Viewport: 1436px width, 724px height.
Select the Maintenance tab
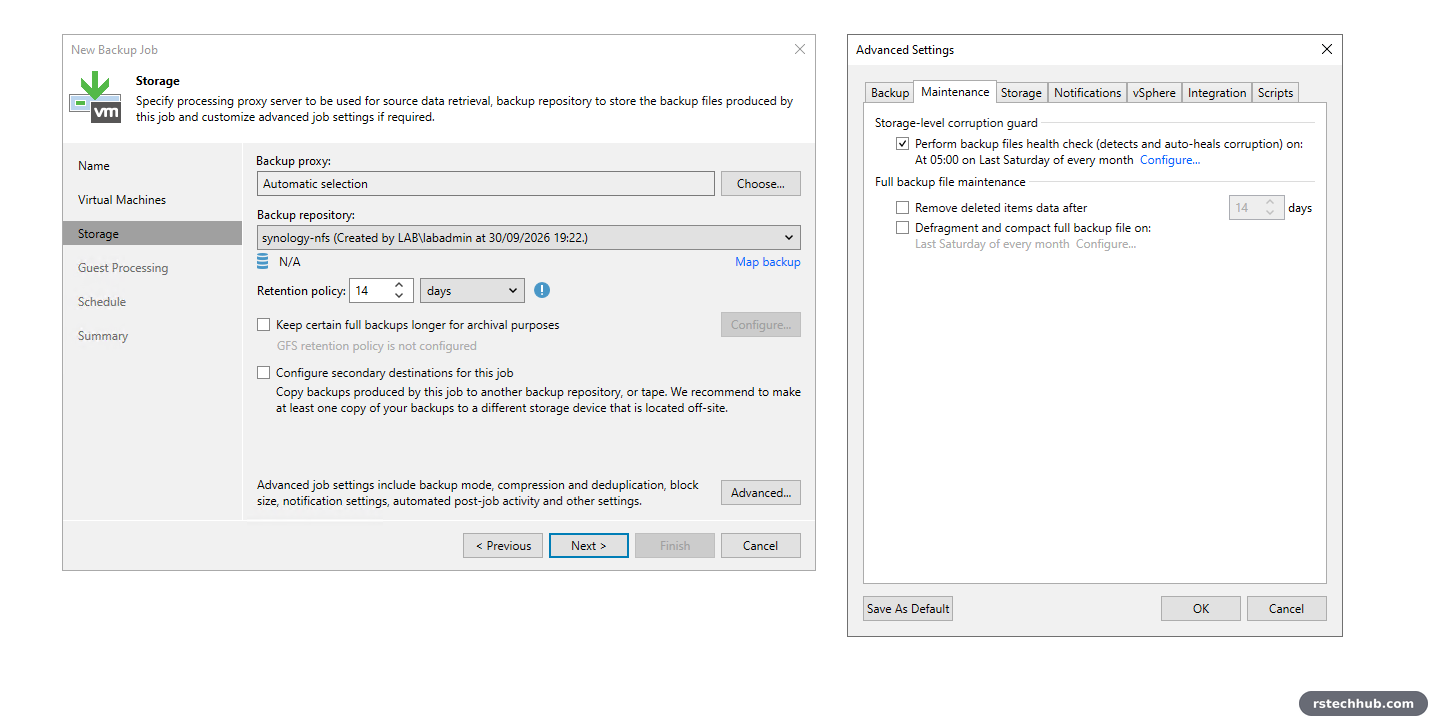[955, 92]
